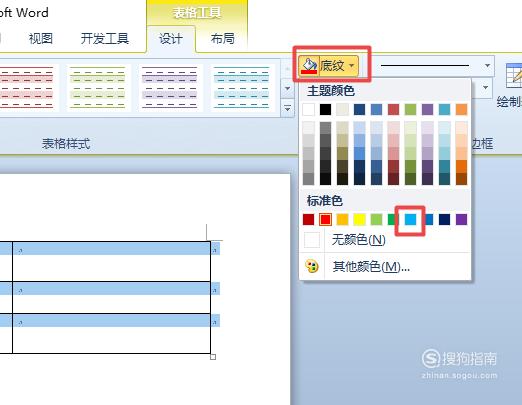Screen dimensions: 522x405
Task: Choose darkest orange shade in theme colors
Action: 461,179
